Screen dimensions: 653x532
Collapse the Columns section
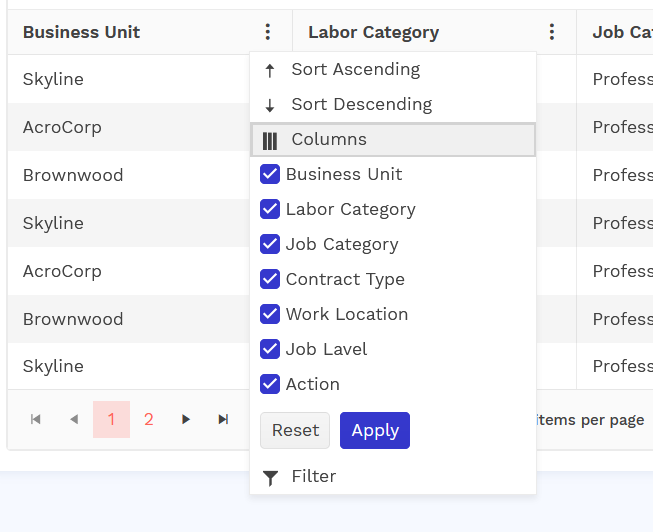[x=329, y=140]
